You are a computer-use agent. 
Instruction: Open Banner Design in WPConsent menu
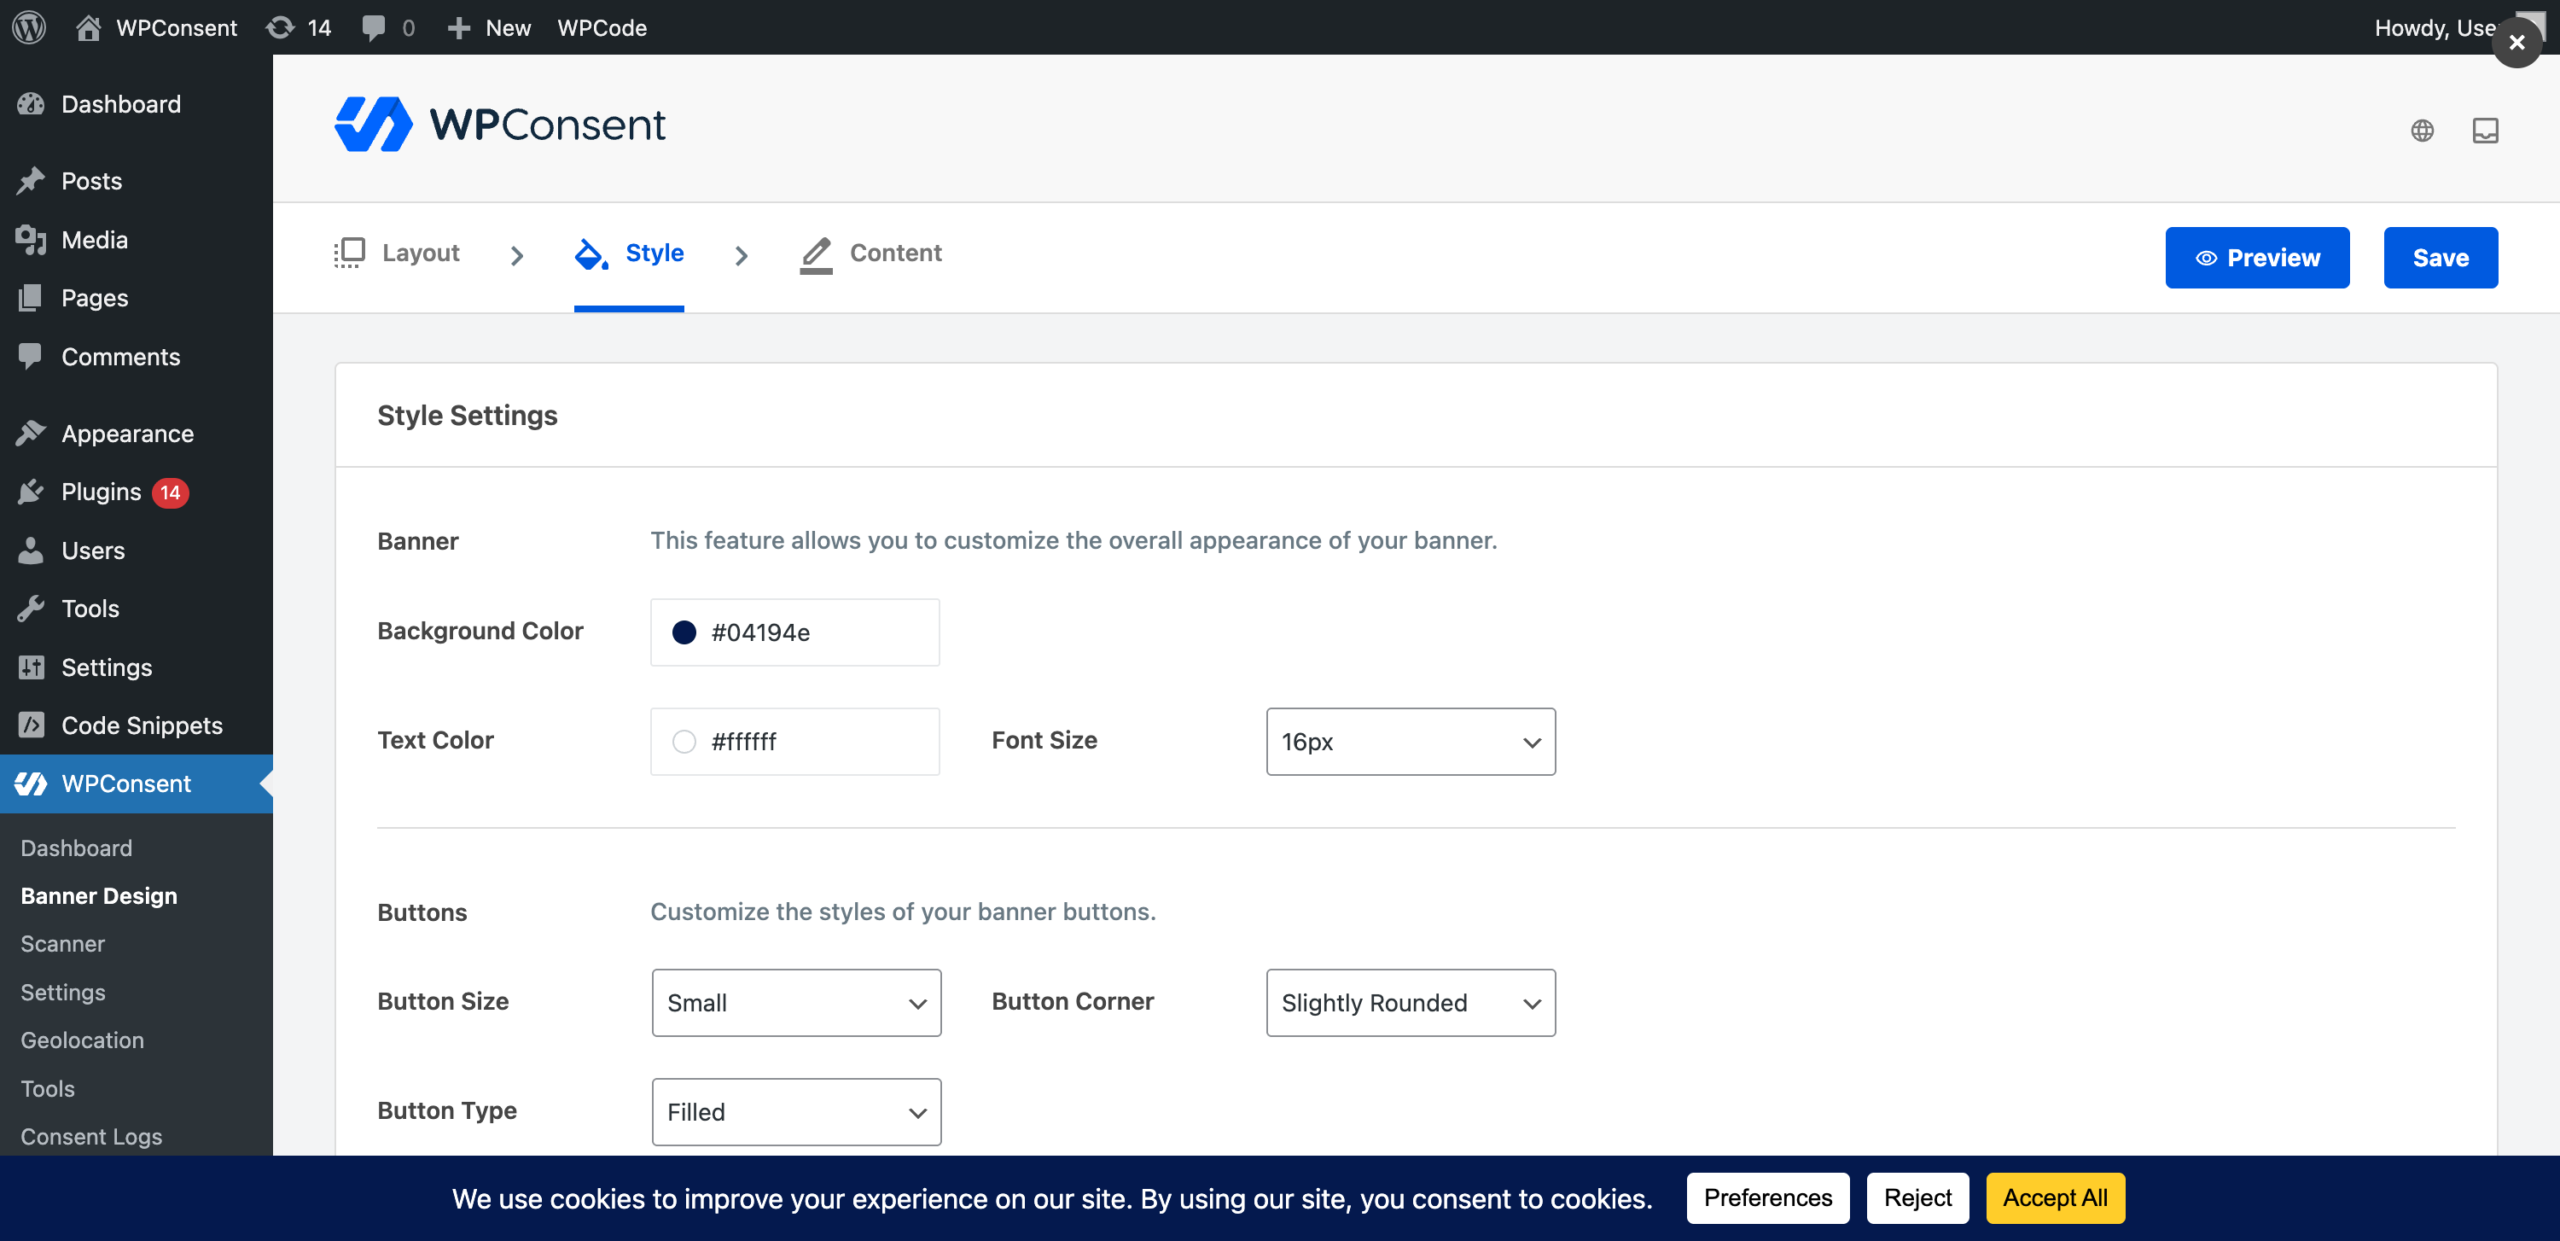pyautogui.click(x=98, y=895)
